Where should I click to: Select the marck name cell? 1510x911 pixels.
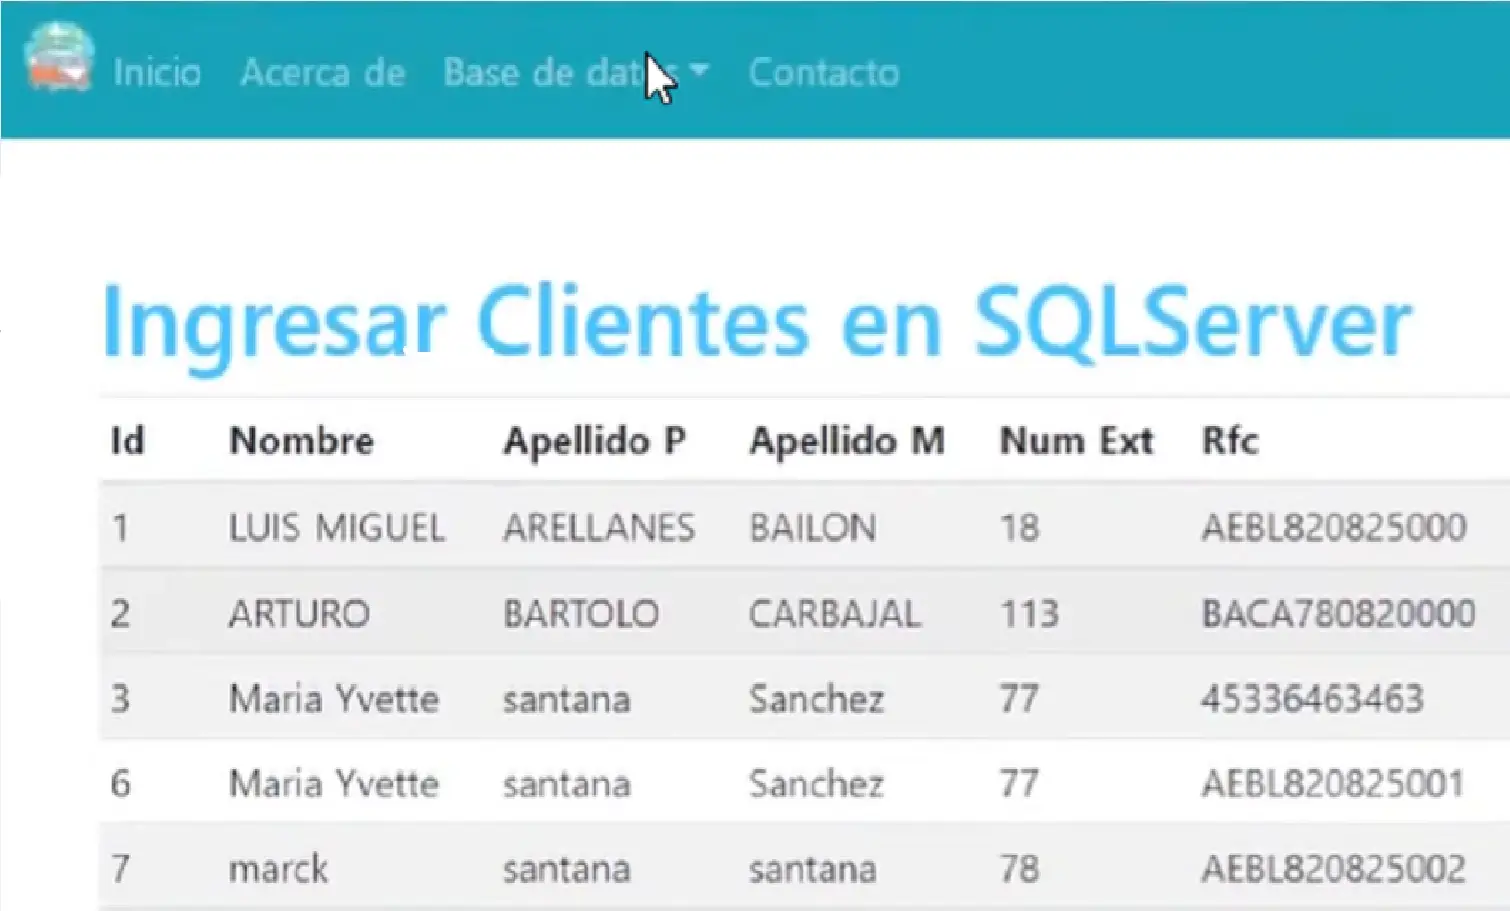point(278,868)
